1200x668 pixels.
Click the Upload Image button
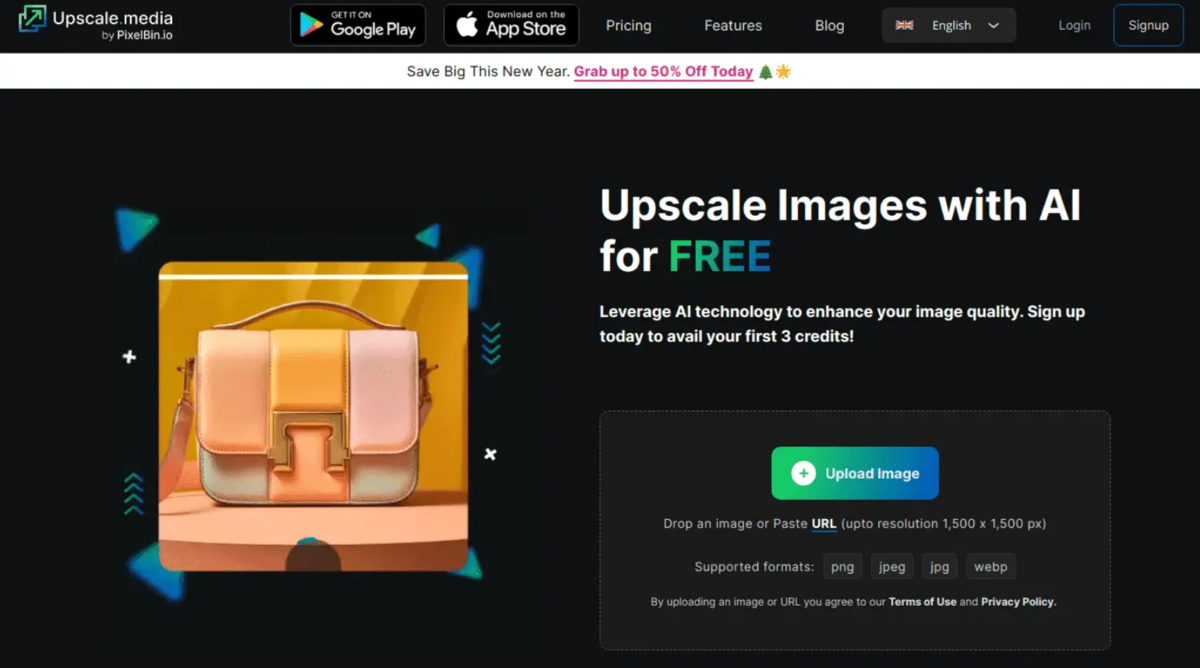coord(855,473)
